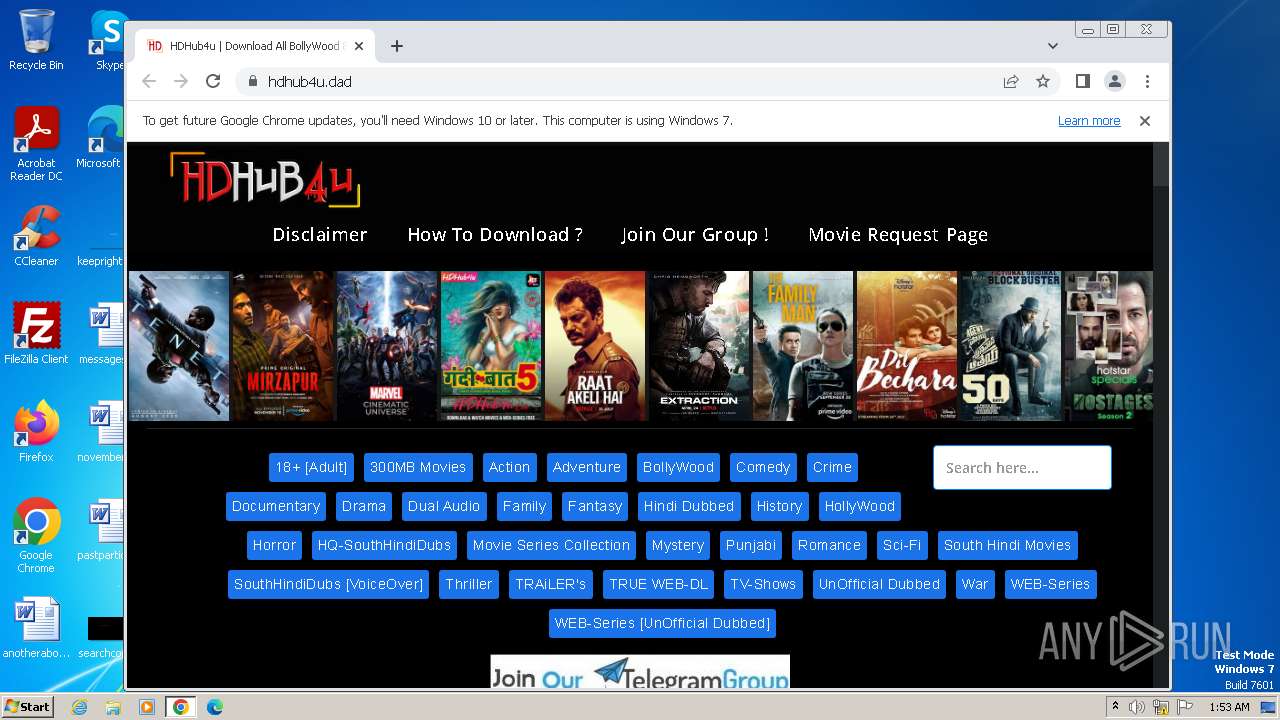Select the Comedy category

point(763,467)
